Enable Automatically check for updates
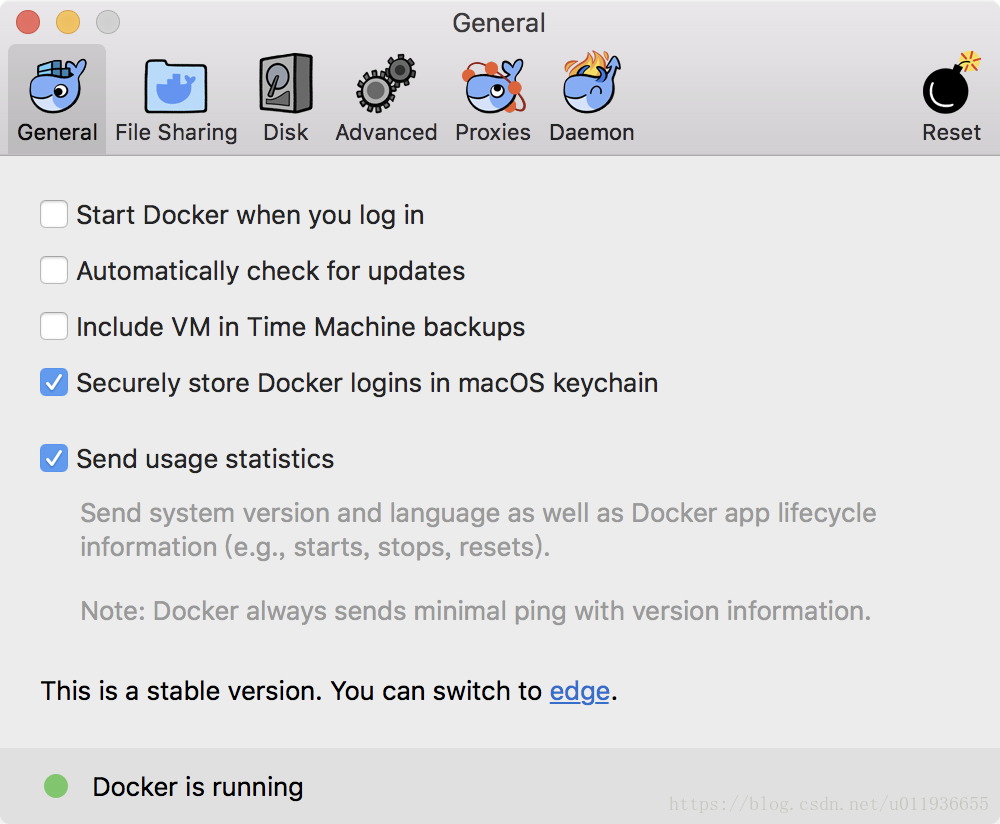Screen dimensions: 1000x824 click(54, 270)
